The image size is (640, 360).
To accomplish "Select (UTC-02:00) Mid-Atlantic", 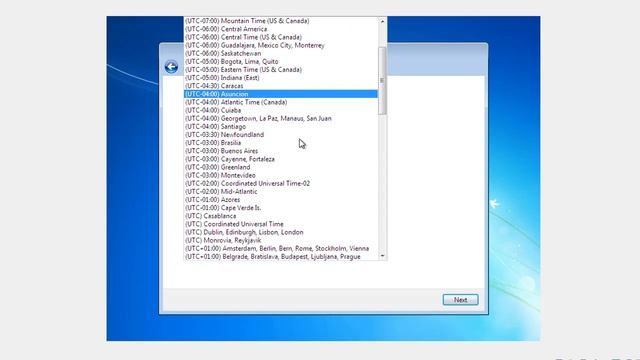I will [281, 192].
